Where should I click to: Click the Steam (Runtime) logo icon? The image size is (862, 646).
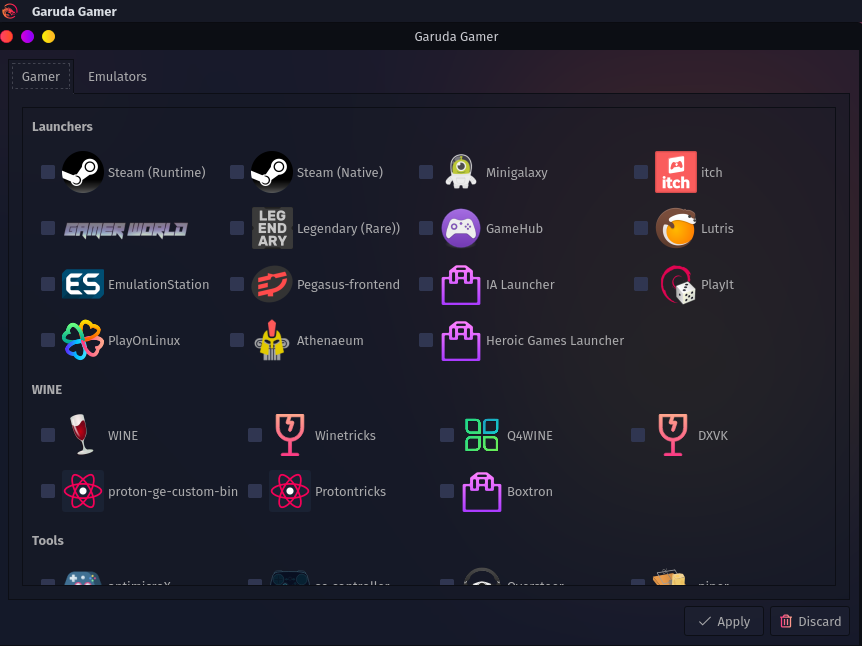tap(82, 172)
